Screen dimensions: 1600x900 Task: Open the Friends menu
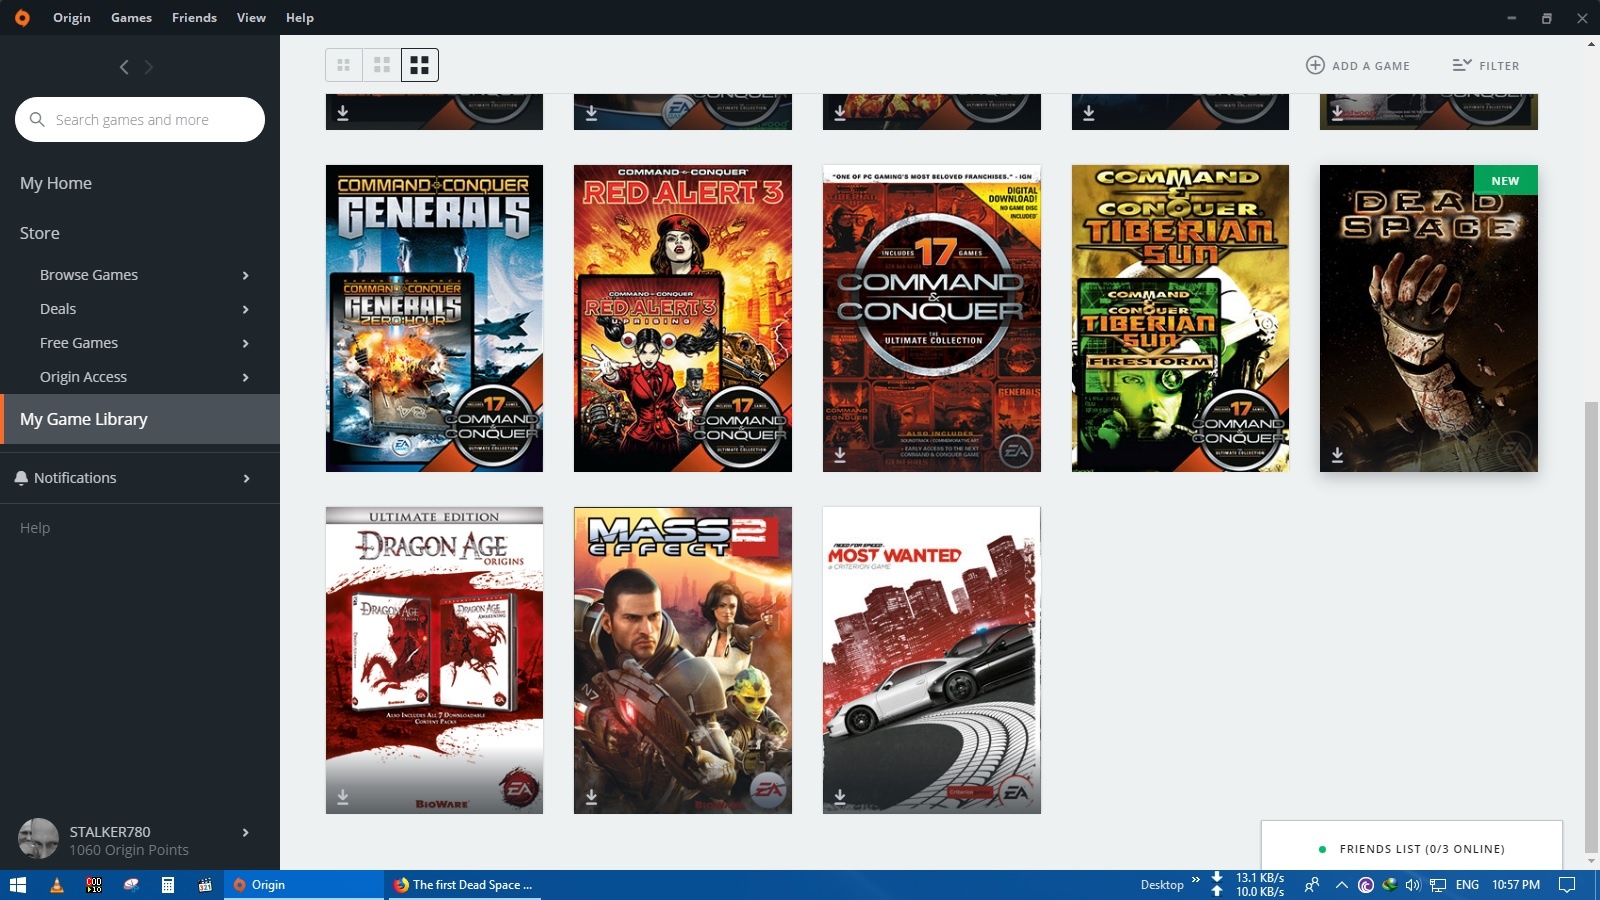tap(194, 18)
